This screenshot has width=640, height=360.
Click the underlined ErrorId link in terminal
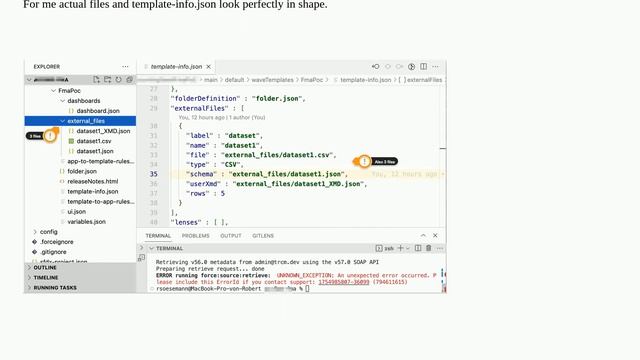344,282
